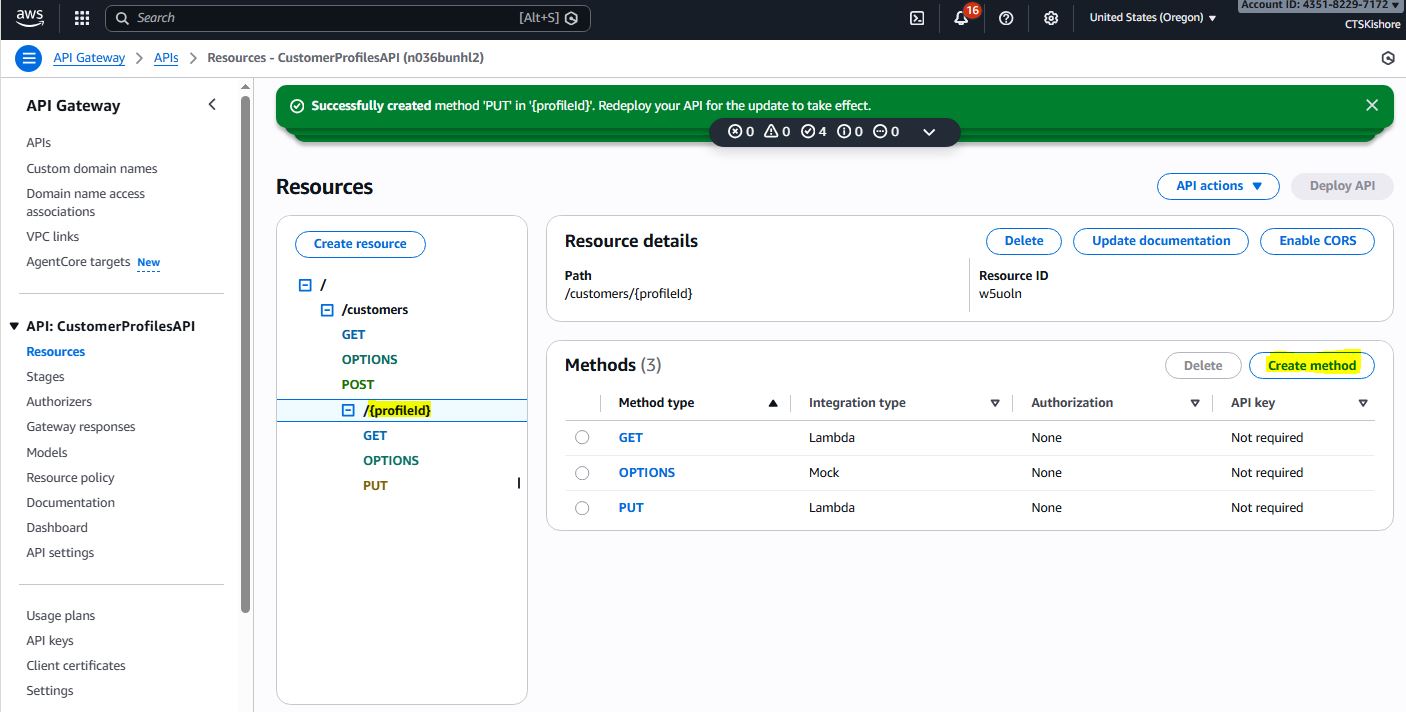Toggle the hamburger navigation menu
1406x712 pixels.
pos(28,58)
